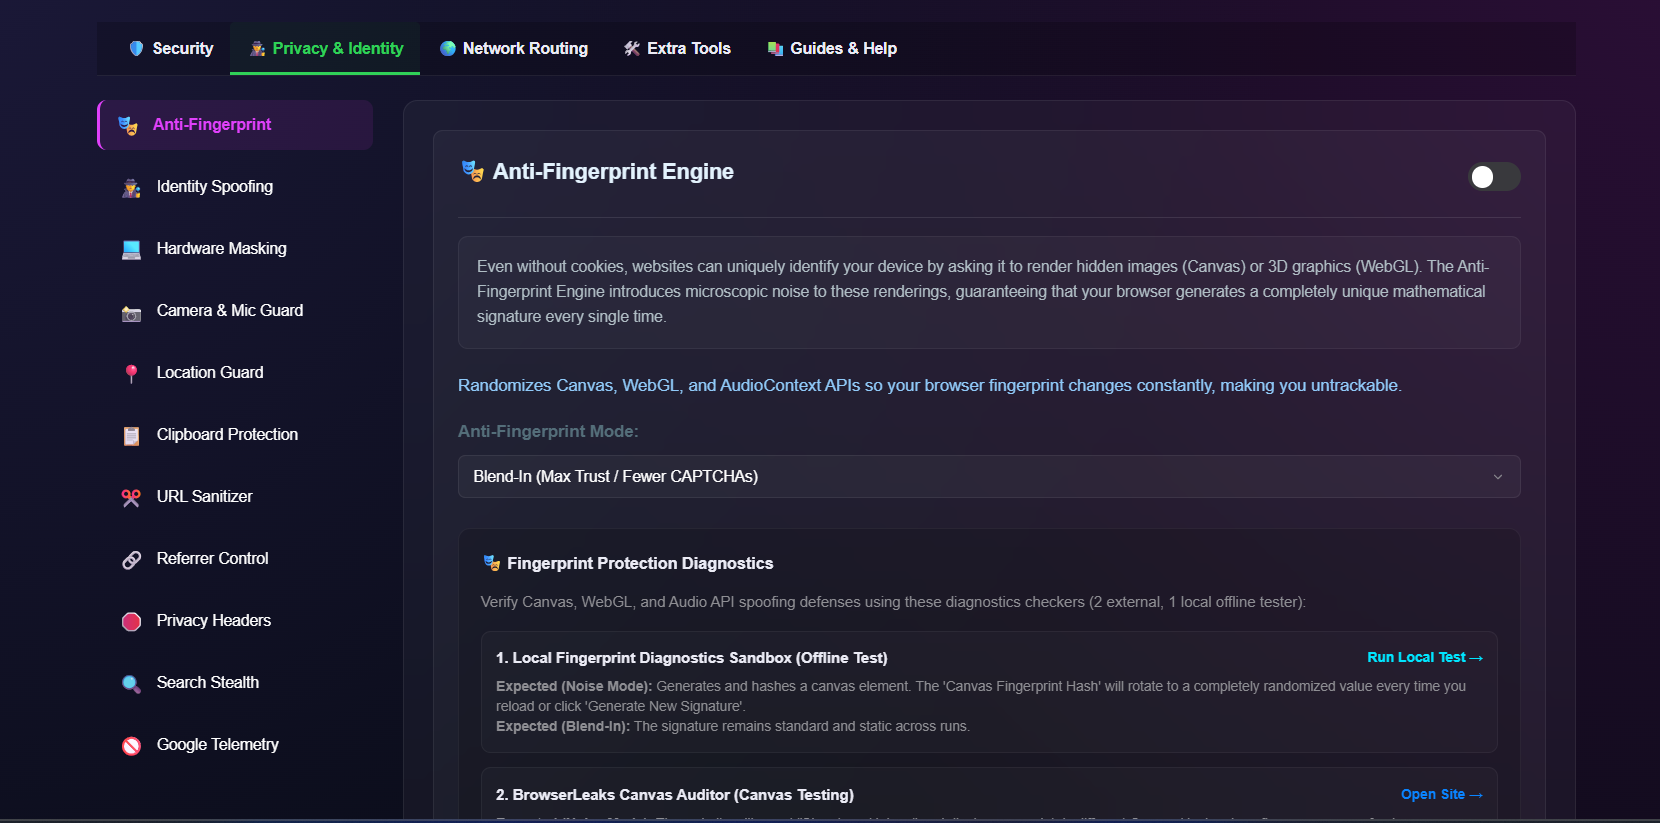Image resolution: width=1660 pixels, height=823 pixels.
Task: Open Referrer Control settings
Action: 235,559
